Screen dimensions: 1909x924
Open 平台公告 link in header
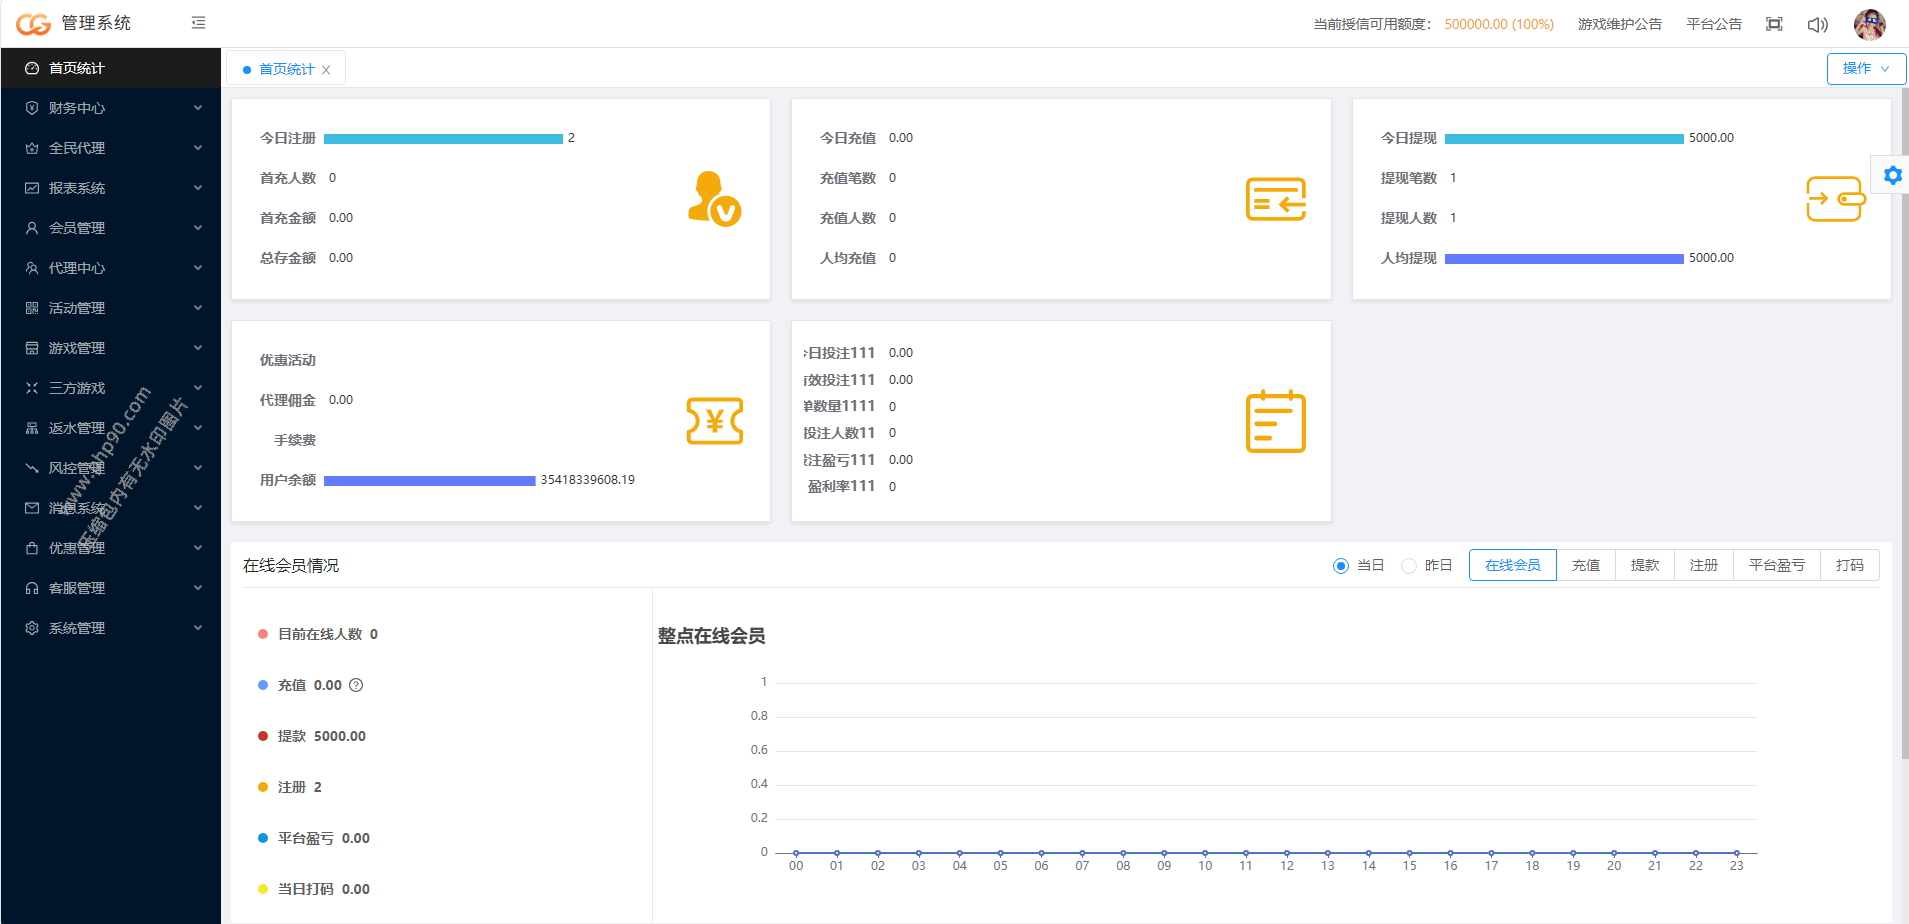point(1714,24)
